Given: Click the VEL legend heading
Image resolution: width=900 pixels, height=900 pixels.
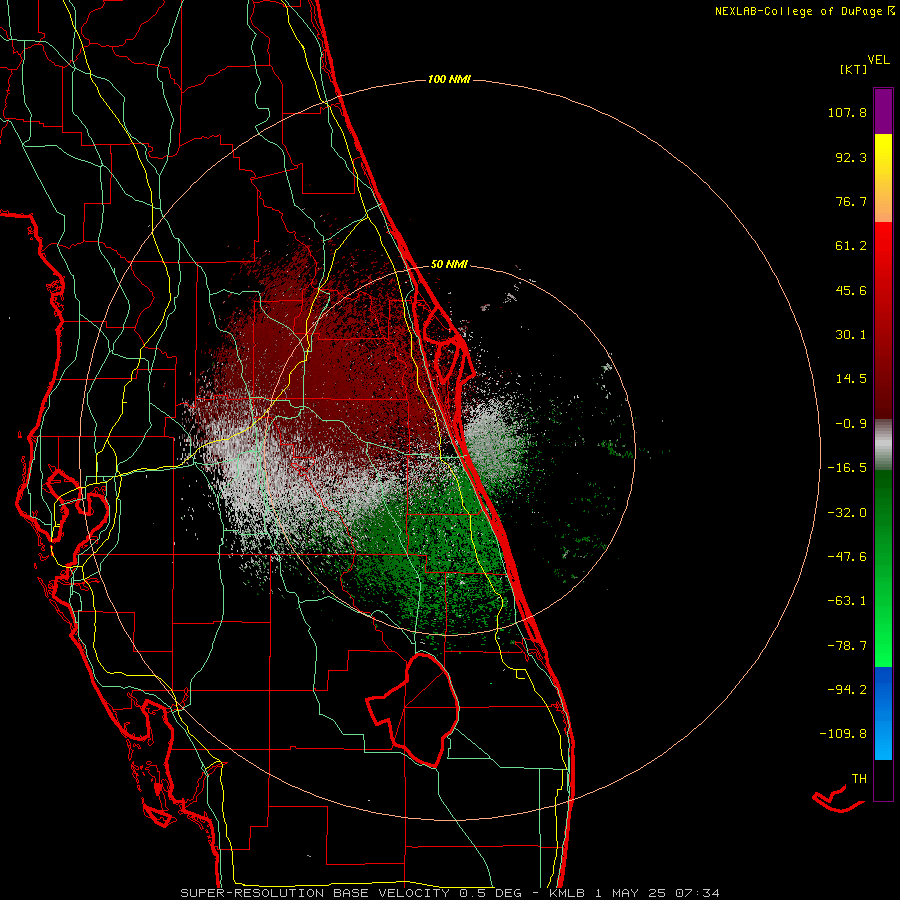Looking at the screenshot, I should coord(879,59).
